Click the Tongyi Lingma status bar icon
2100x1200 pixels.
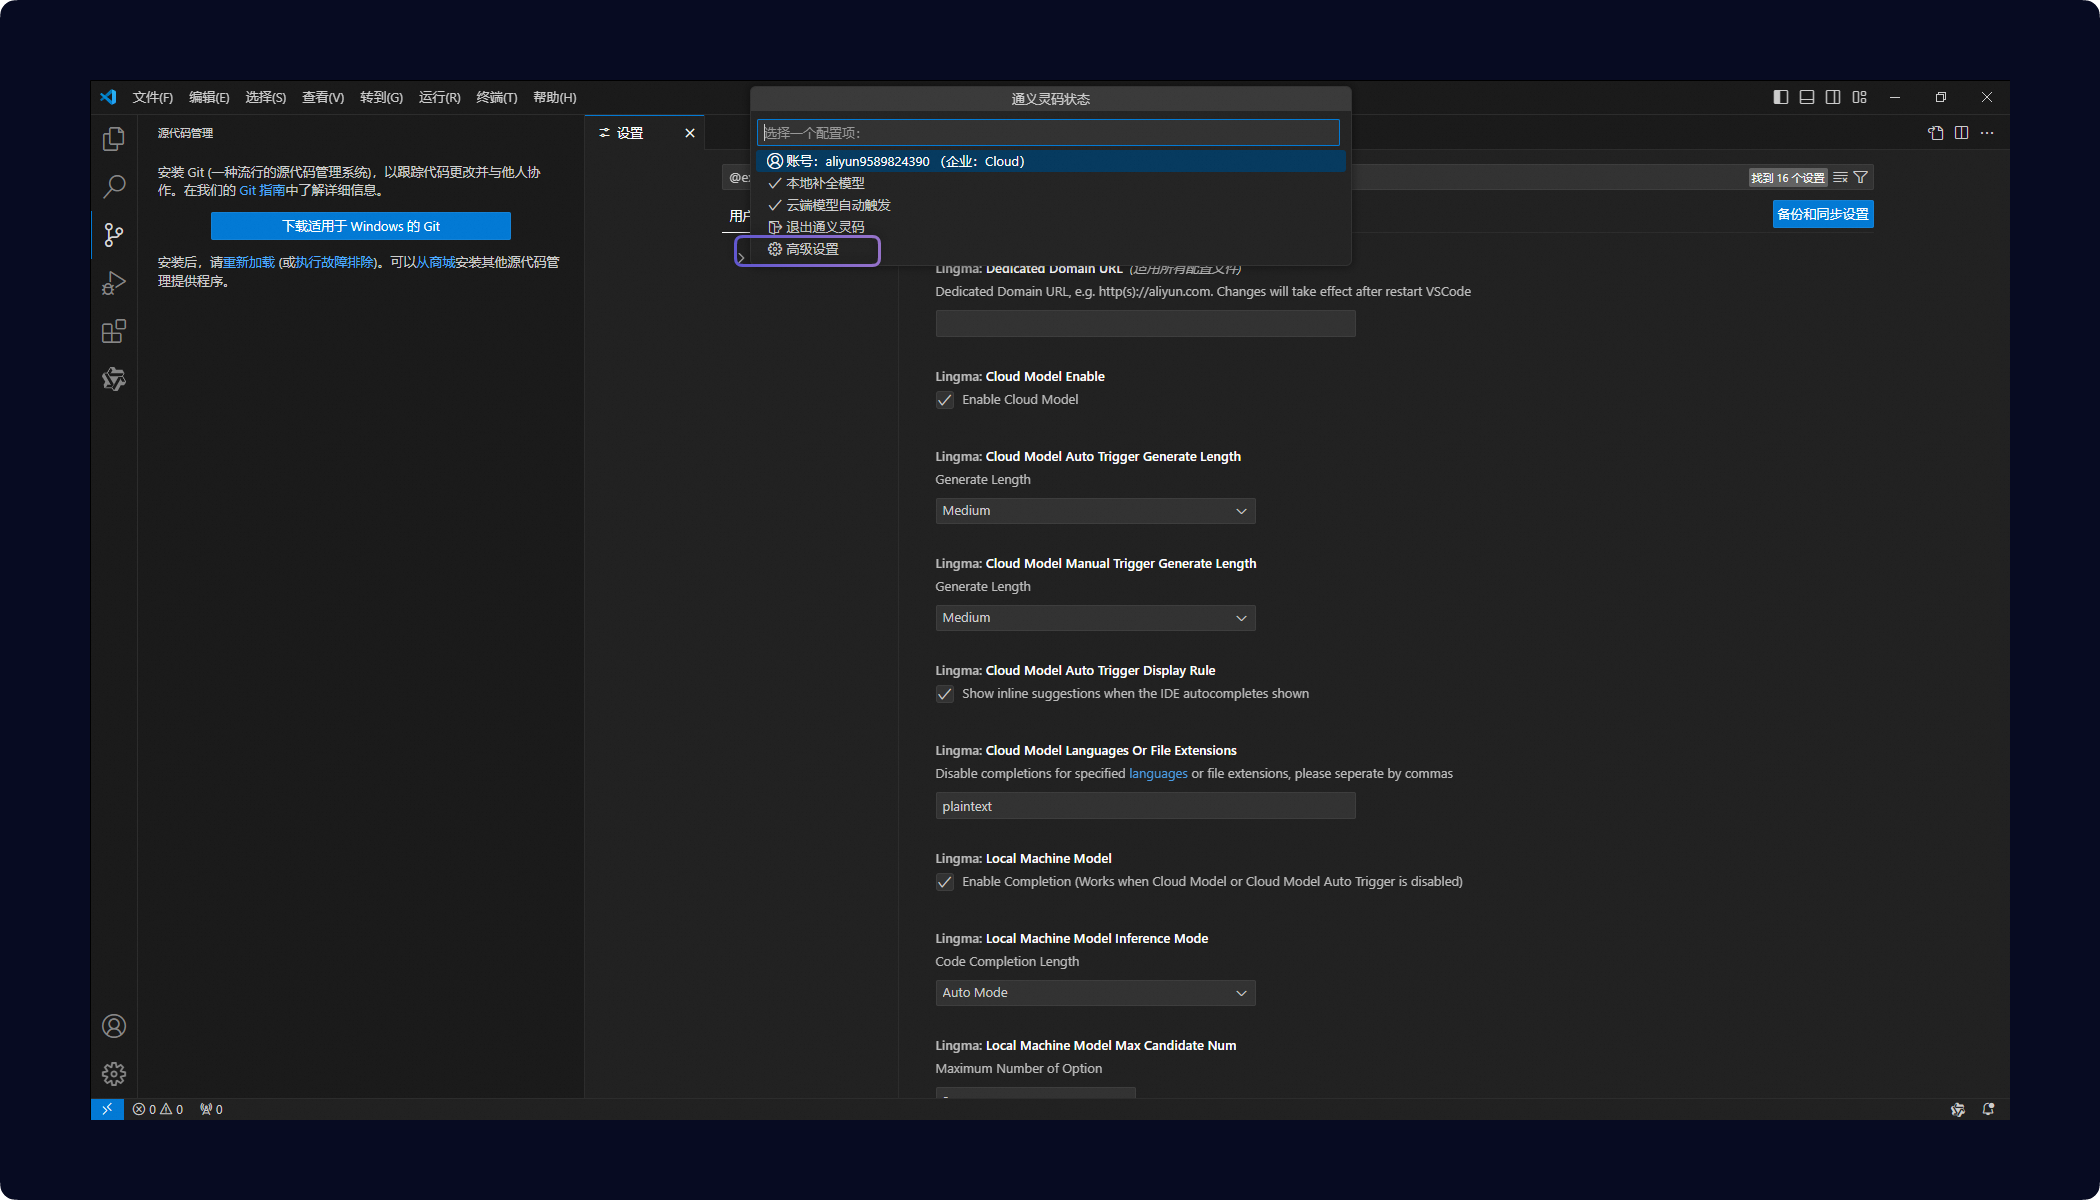[1958, 1109]
